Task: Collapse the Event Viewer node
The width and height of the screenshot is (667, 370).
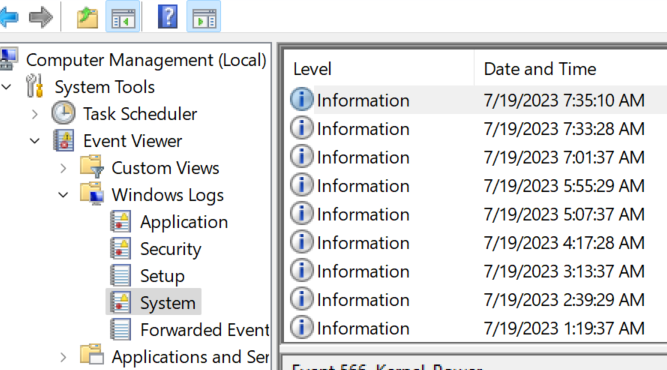Action: tap(35, 141)
